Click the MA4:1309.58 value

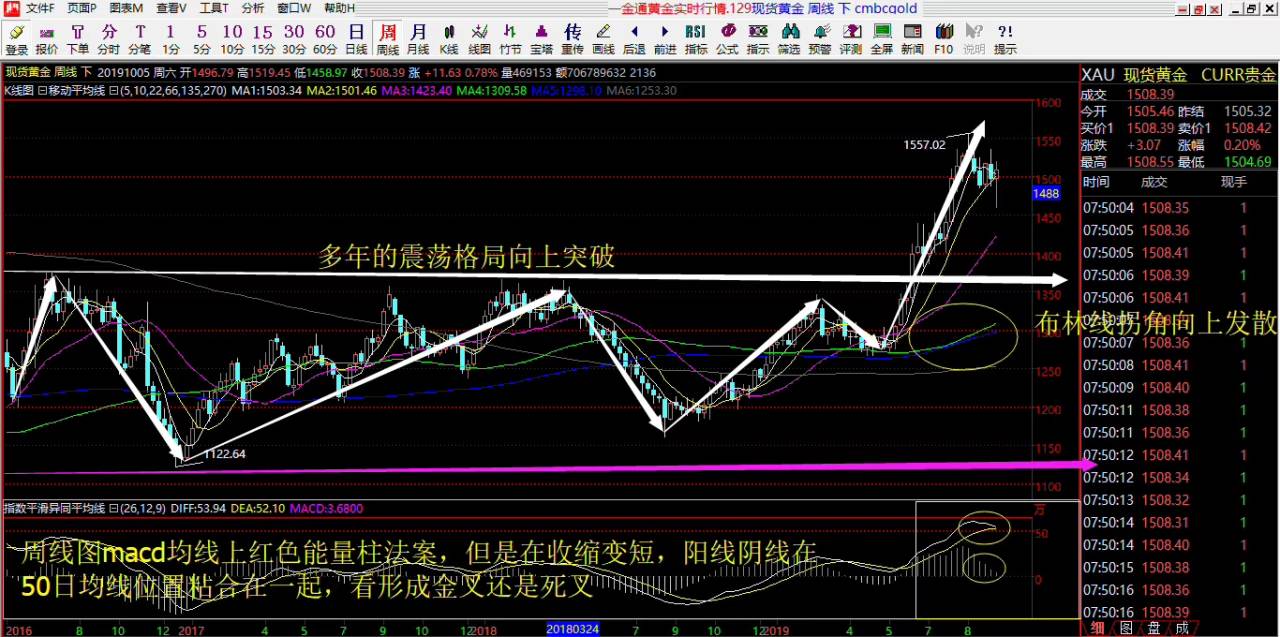[x=492, y=90]
